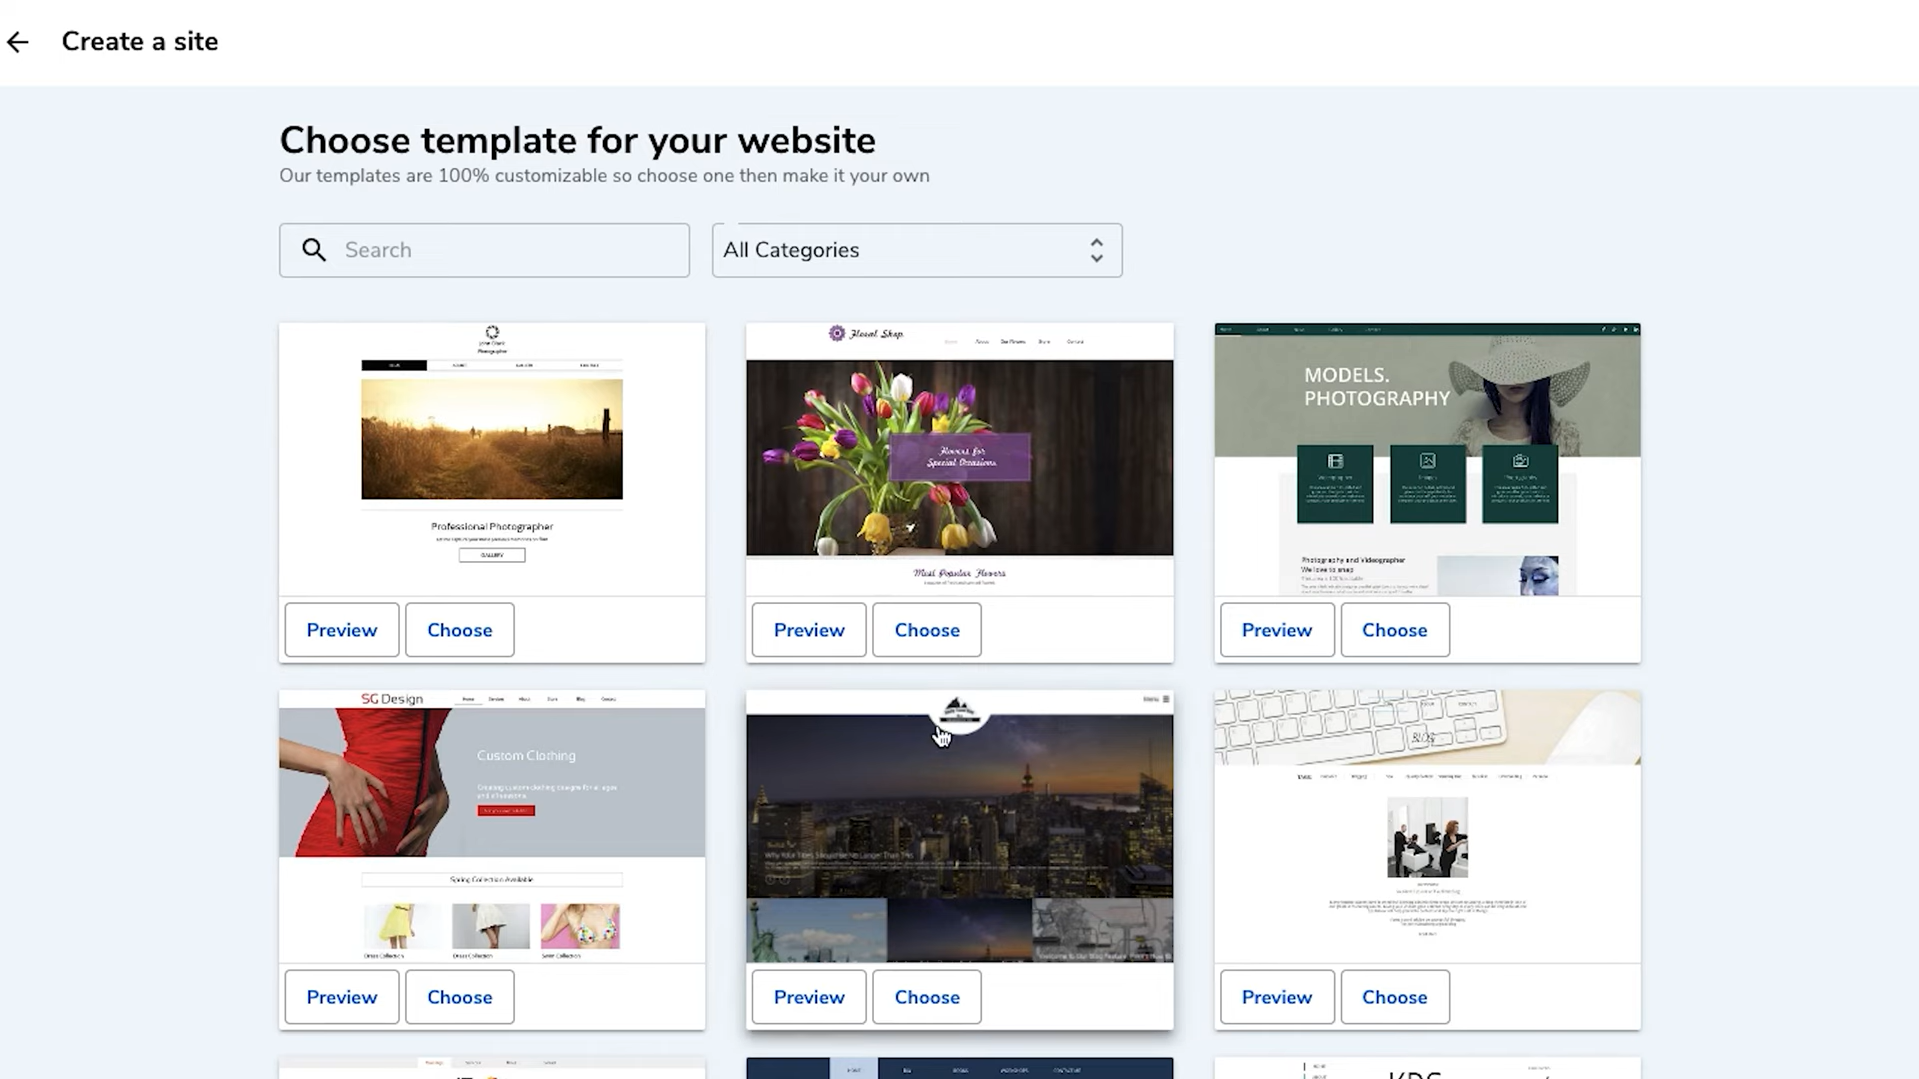
Task: Preview the keyboard blog template
Action: [1276, 996]
